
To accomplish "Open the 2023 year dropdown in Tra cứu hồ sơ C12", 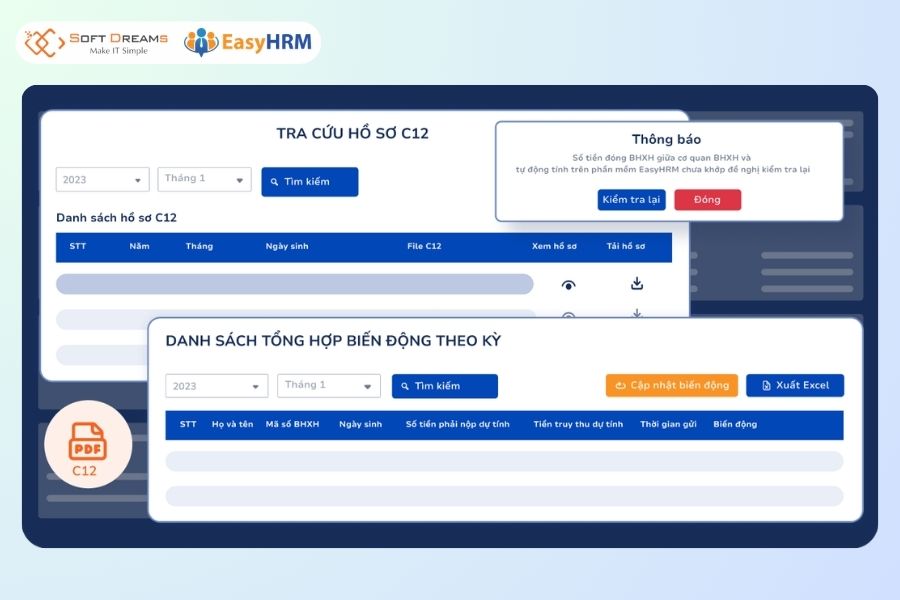I will click(103, 180).
